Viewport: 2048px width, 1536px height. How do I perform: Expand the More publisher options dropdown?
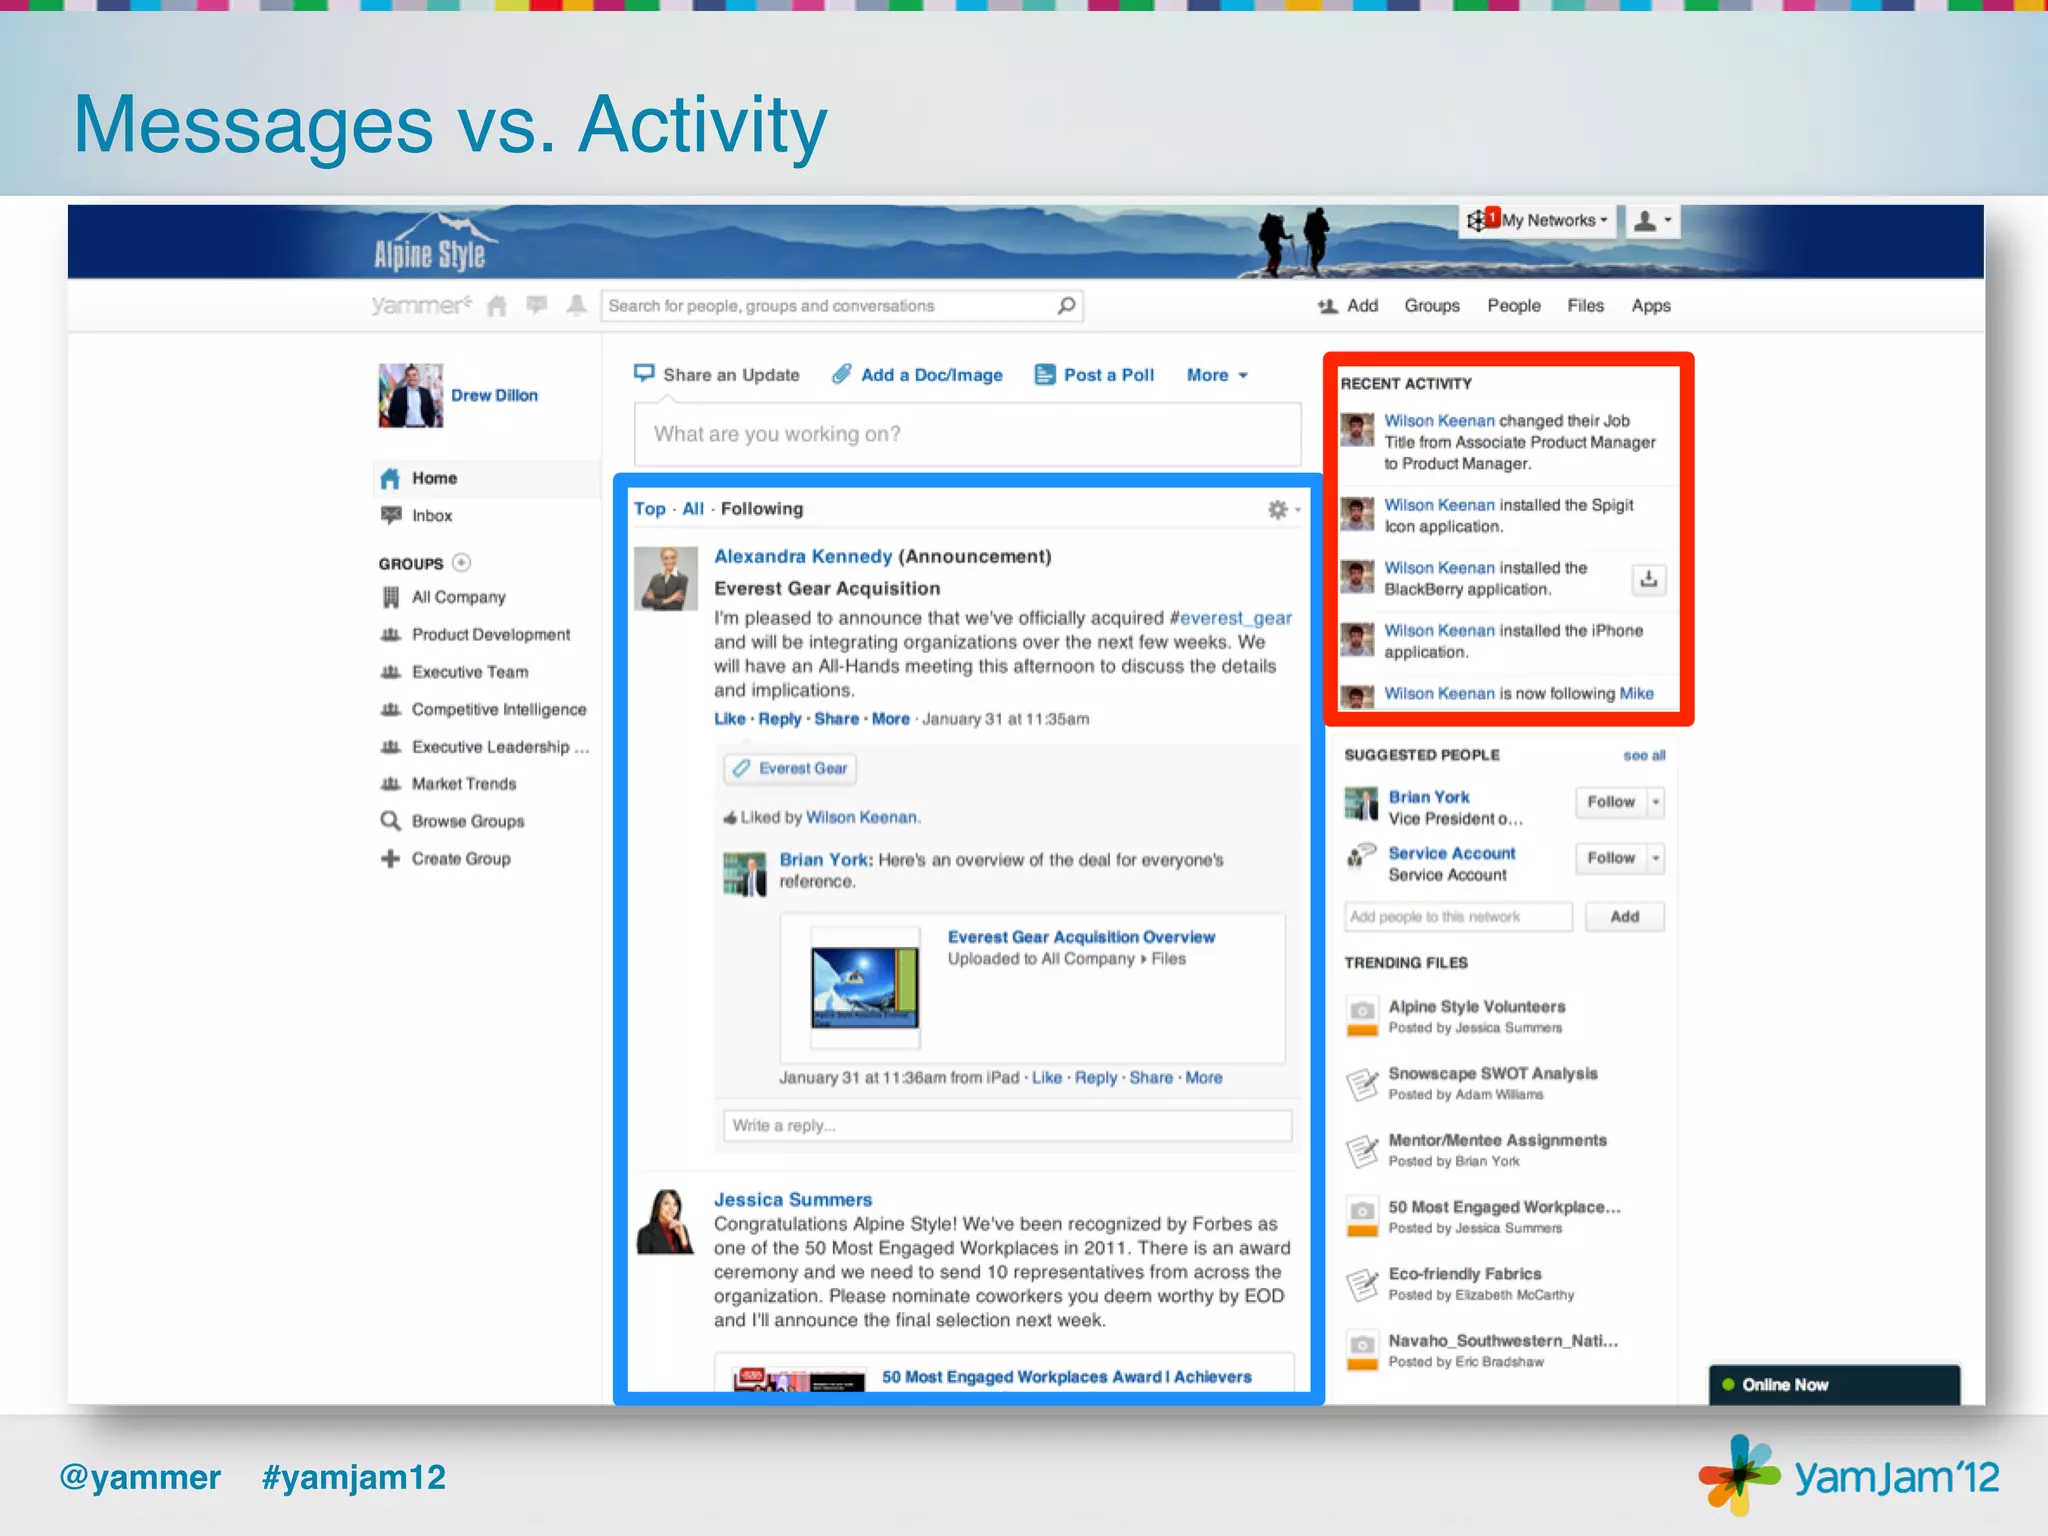click(x=1217, y=375)
